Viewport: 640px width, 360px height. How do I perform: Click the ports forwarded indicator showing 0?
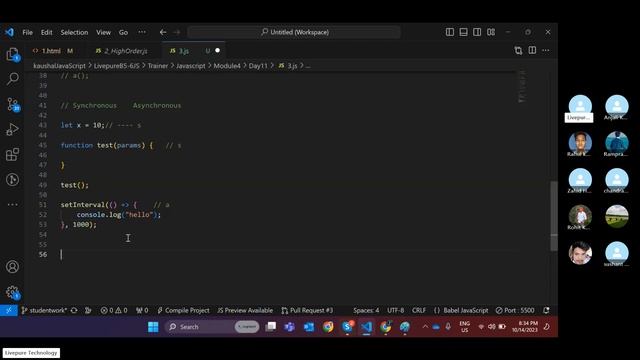click(x=142, y=311)
